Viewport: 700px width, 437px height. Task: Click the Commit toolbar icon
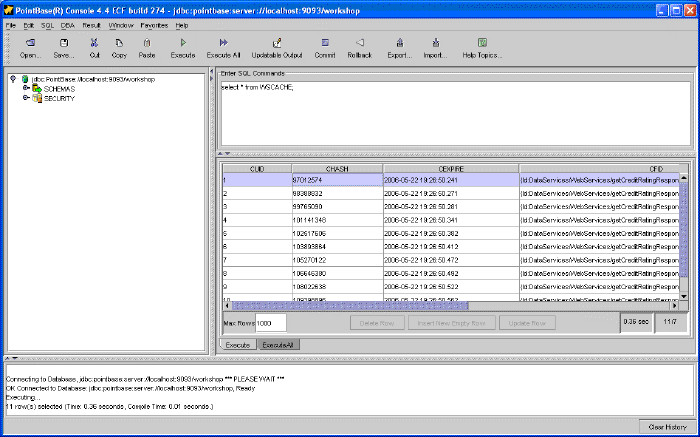(x=325, y=43)
